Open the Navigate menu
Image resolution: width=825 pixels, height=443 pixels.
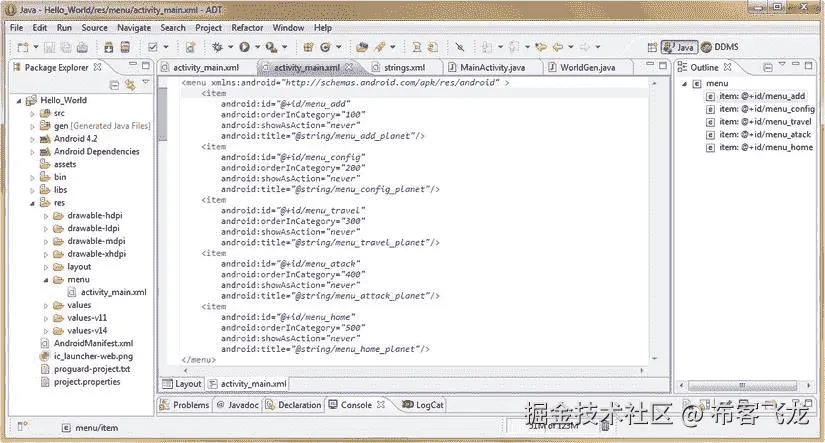click(x=134, y=28)
